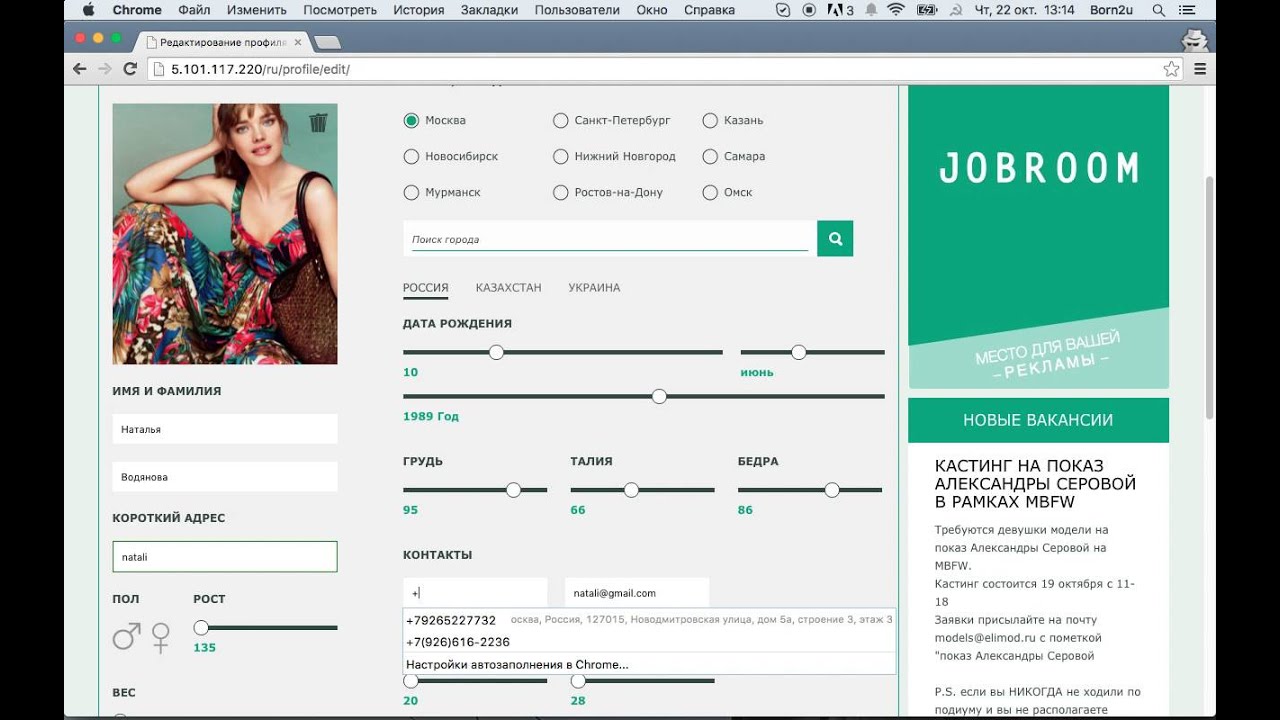Pick the Омск radio button
Image resolution: width=1280 pixels, height=720 pixels.
710,192
